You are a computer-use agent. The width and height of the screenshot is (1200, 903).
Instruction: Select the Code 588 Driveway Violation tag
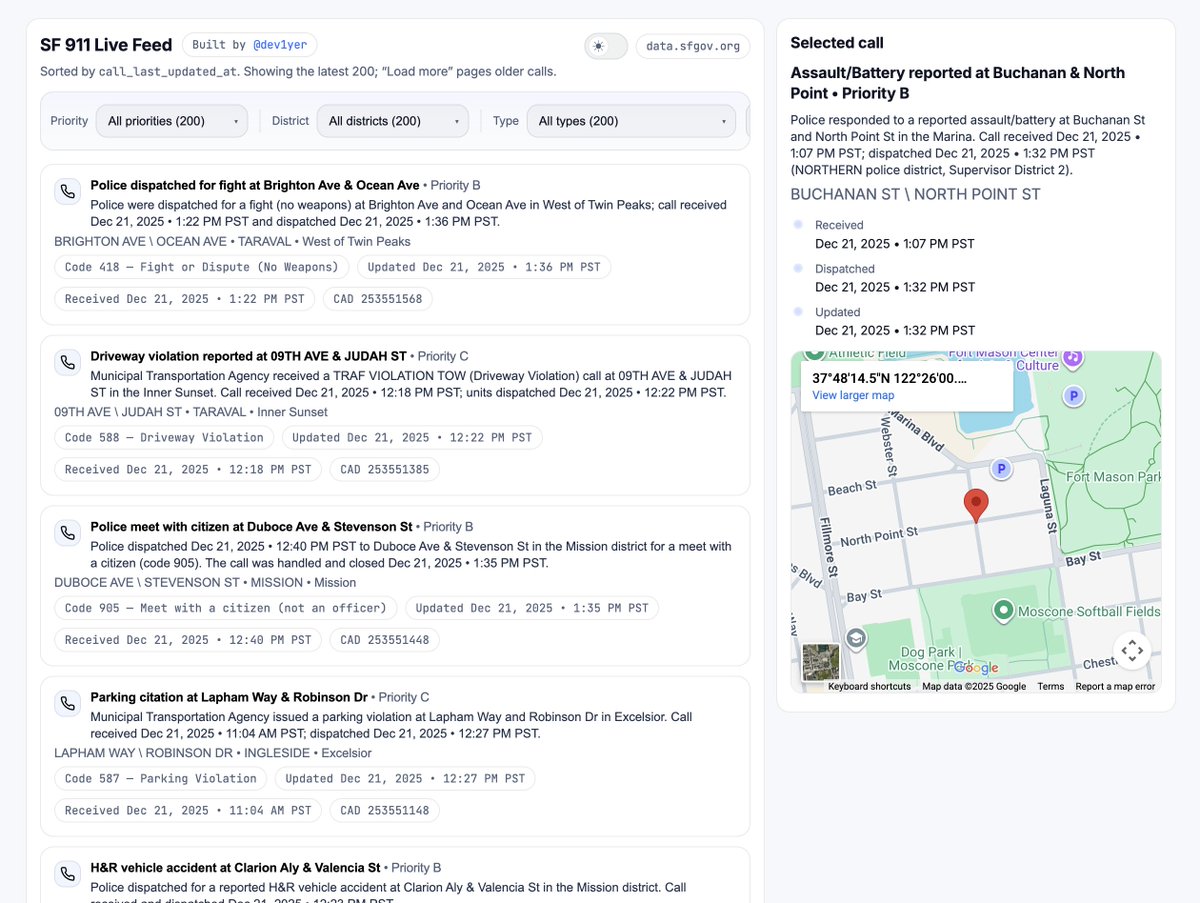164,437
